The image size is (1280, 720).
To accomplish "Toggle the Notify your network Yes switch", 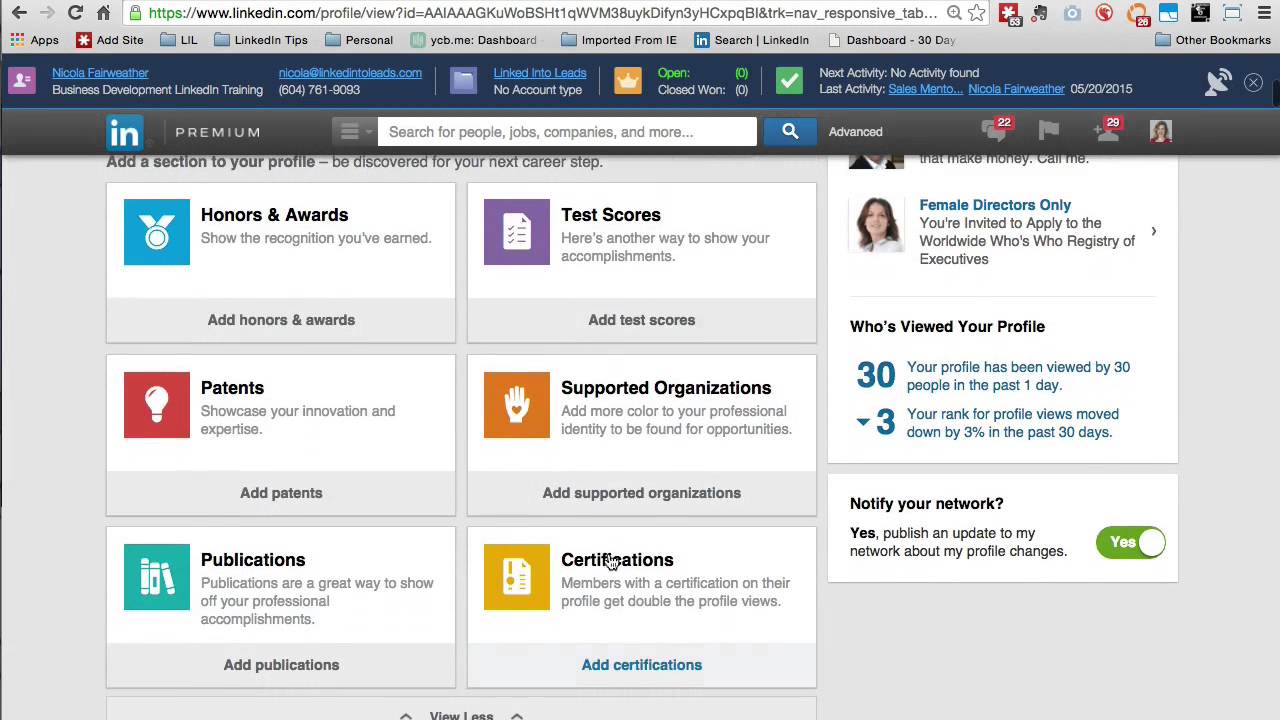I will click(1131, 542).
